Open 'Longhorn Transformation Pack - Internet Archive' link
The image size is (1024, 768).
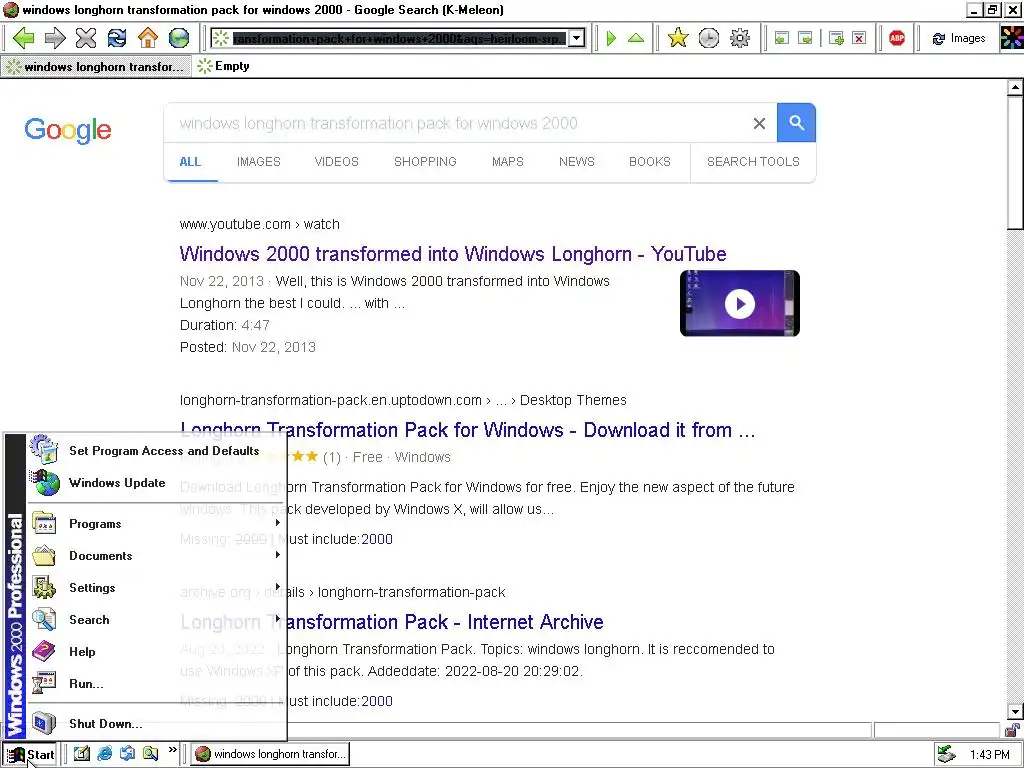pos(392,622)
